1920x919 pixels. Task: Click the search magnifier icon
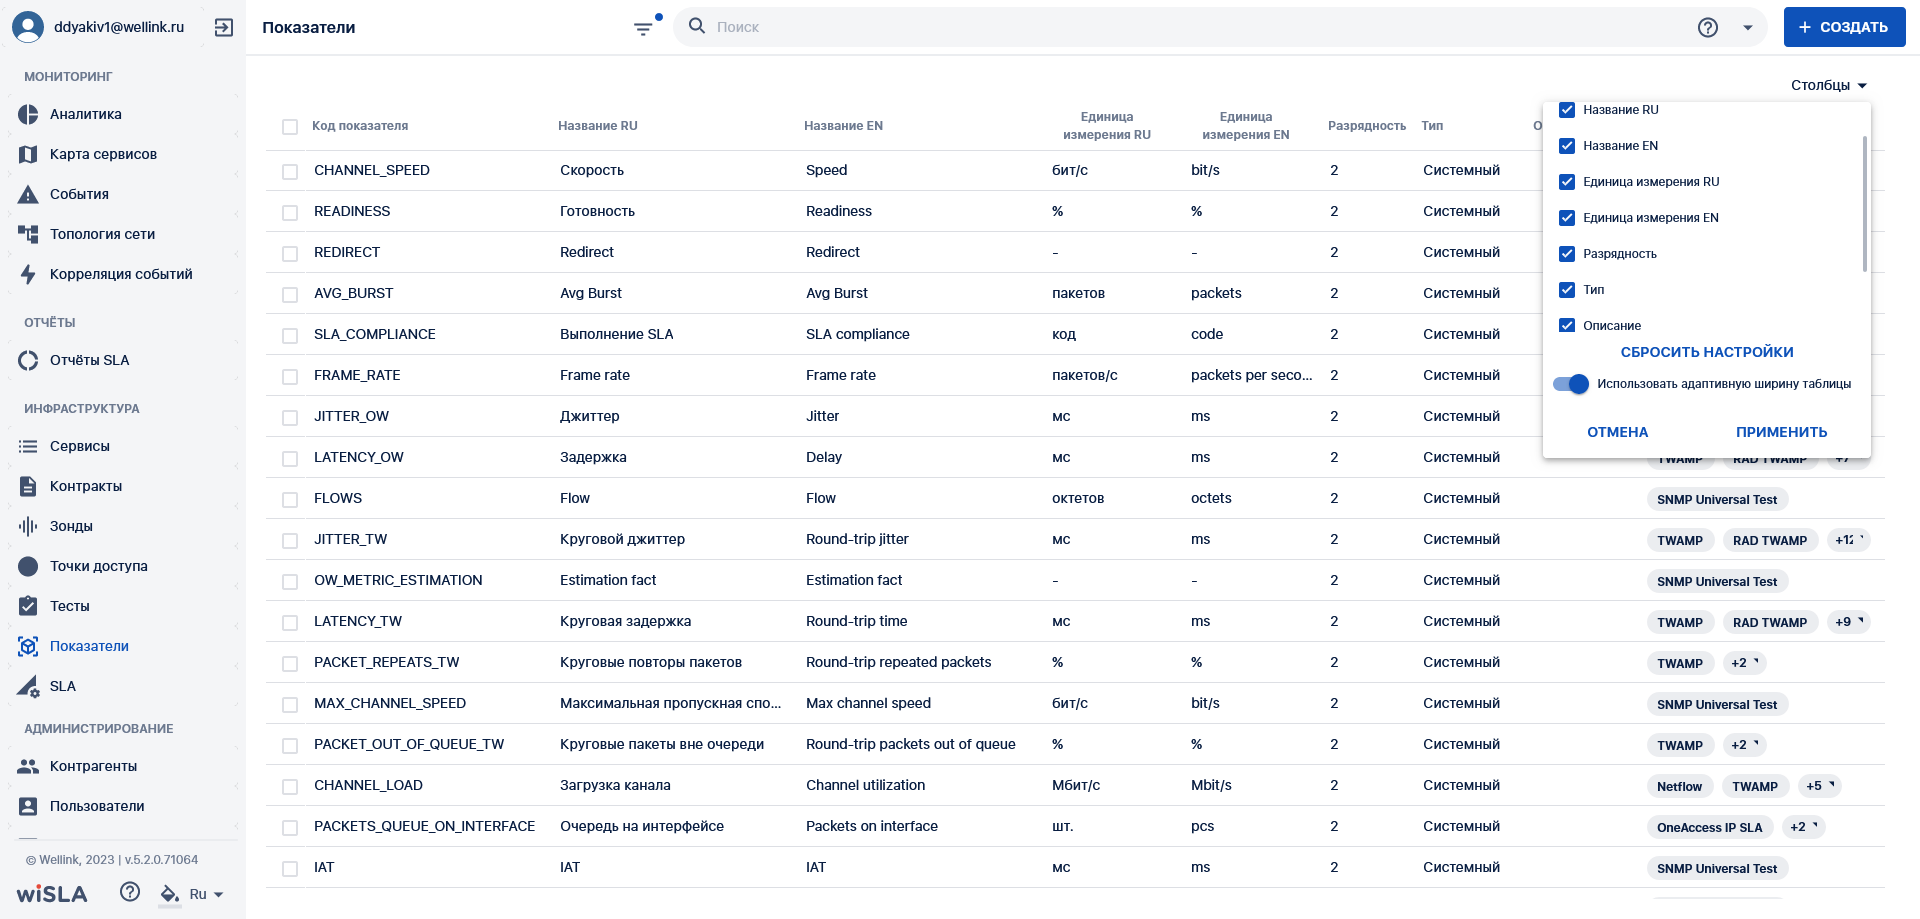pos(697,26)
